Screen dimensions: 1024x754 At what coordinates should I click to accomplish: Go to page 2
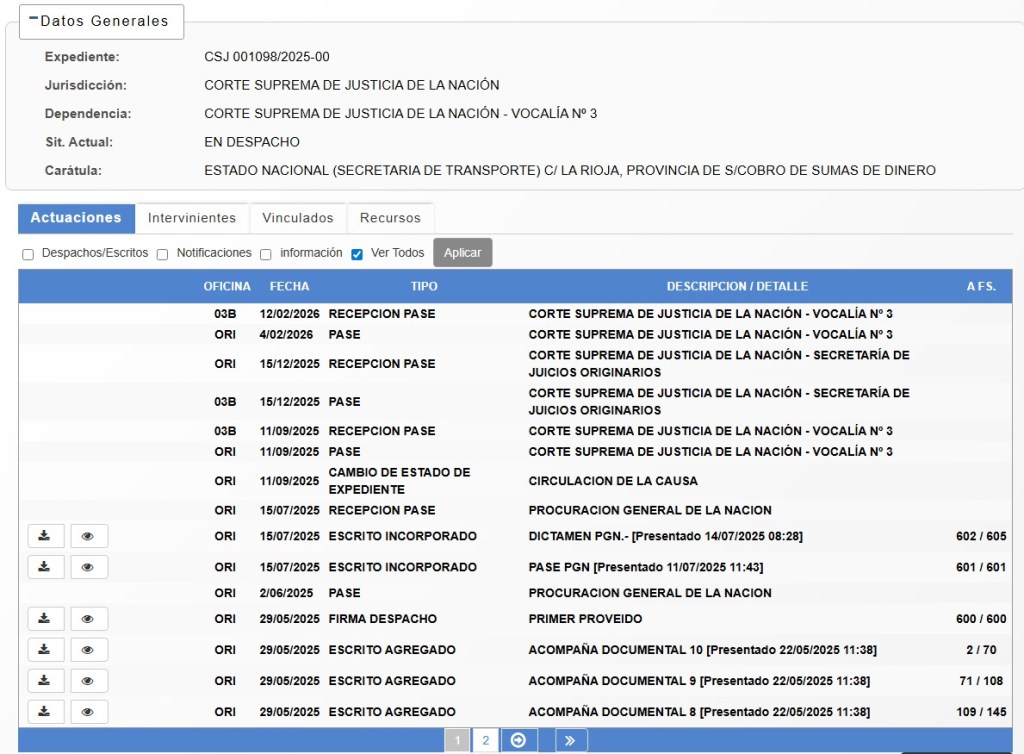(486, 740)
